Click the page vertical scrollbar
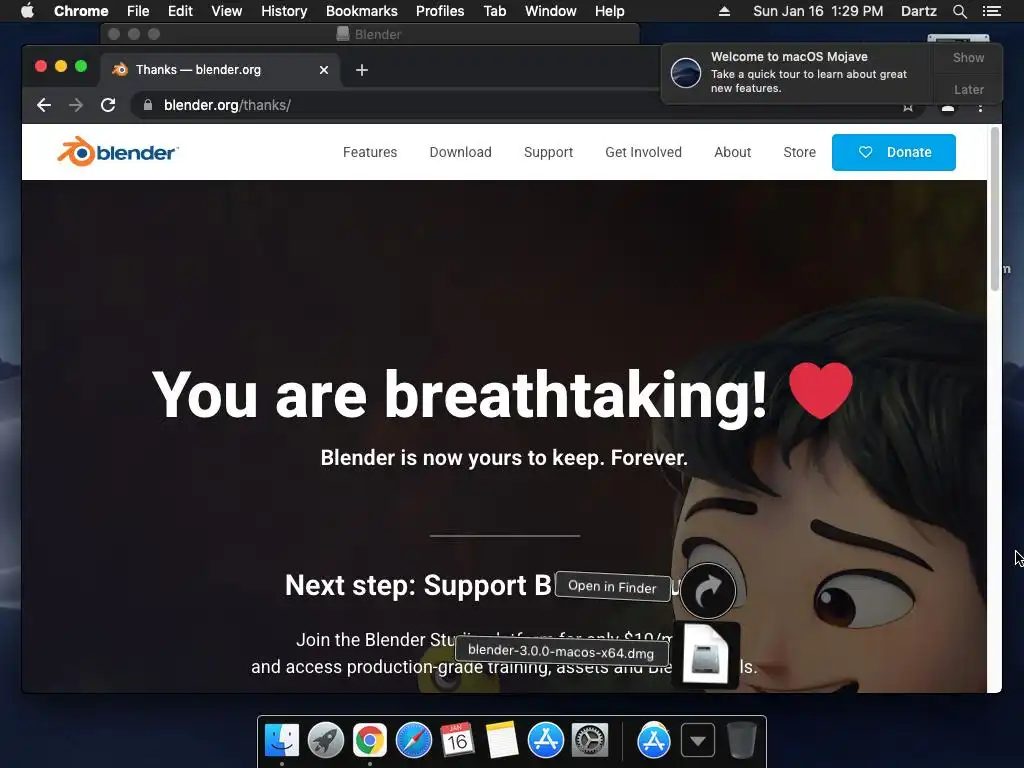The height and width of the screenshot is (768, 1024). point(995,209)
